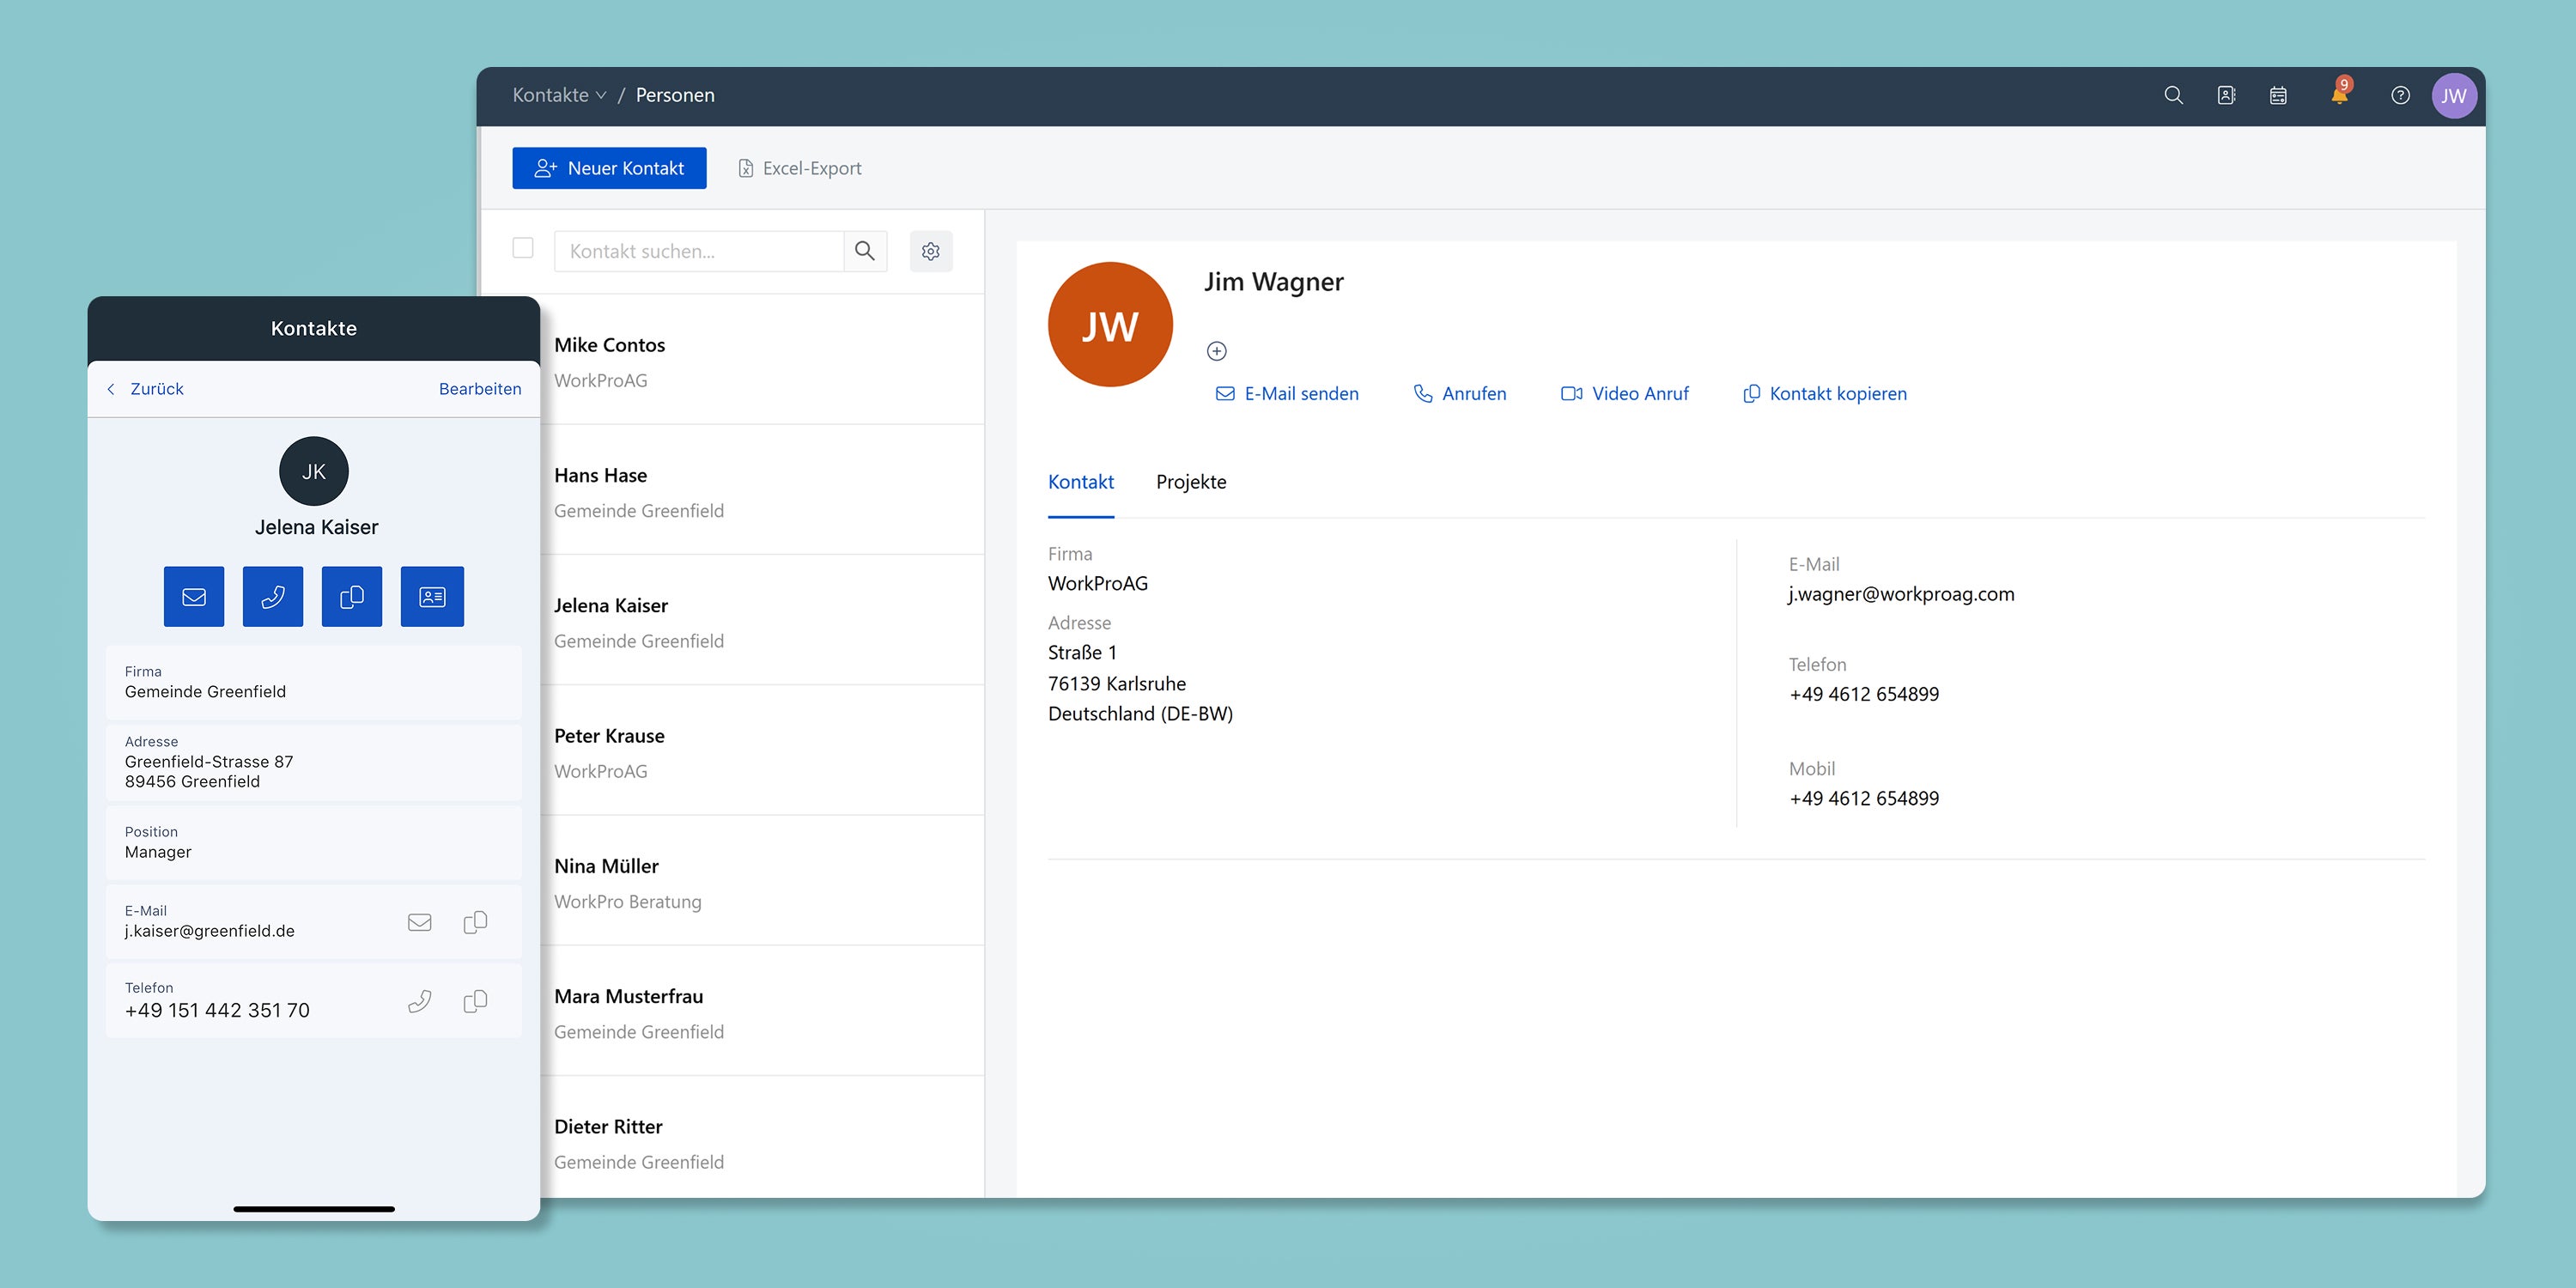Switch to the Projekte tab
The width and height of the screenshot is (2576, 1288).
1190,482
